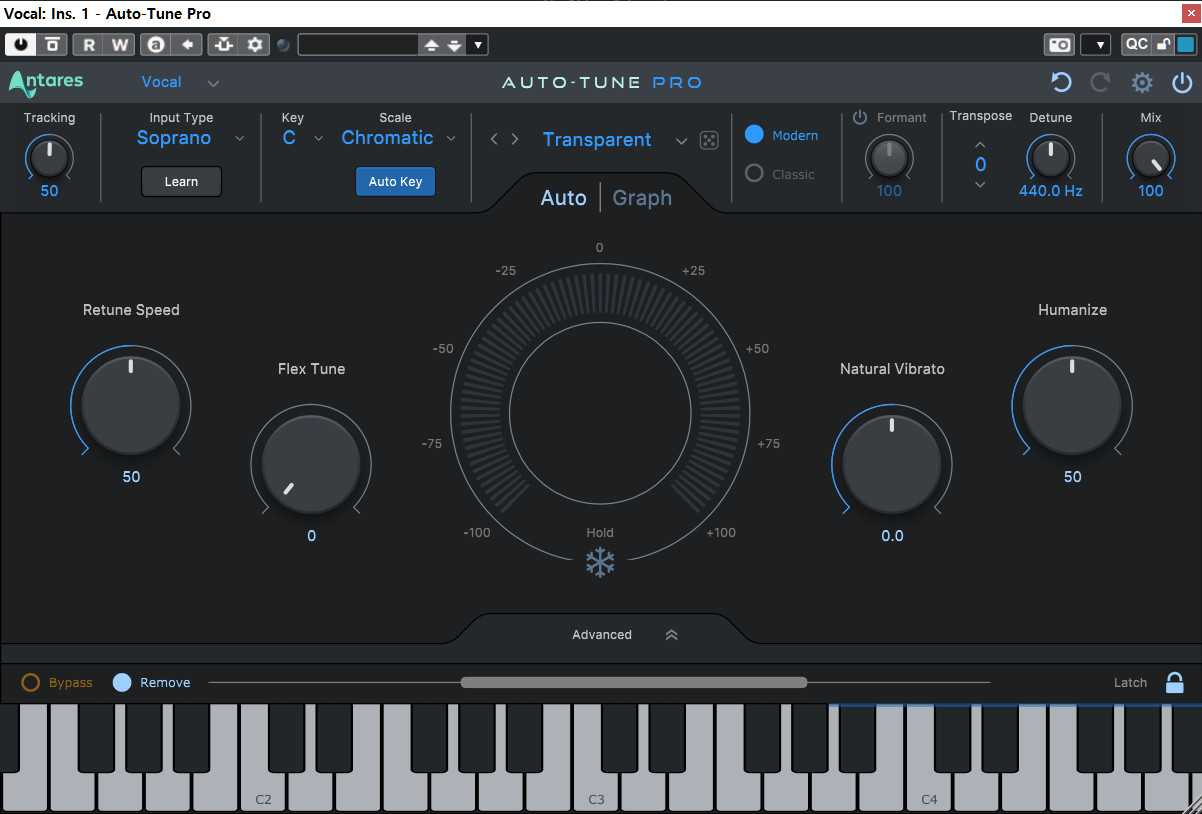1202x814 pixels.
Task: Click the plugin bypass button in host toolbar
Action: (51, 45)
